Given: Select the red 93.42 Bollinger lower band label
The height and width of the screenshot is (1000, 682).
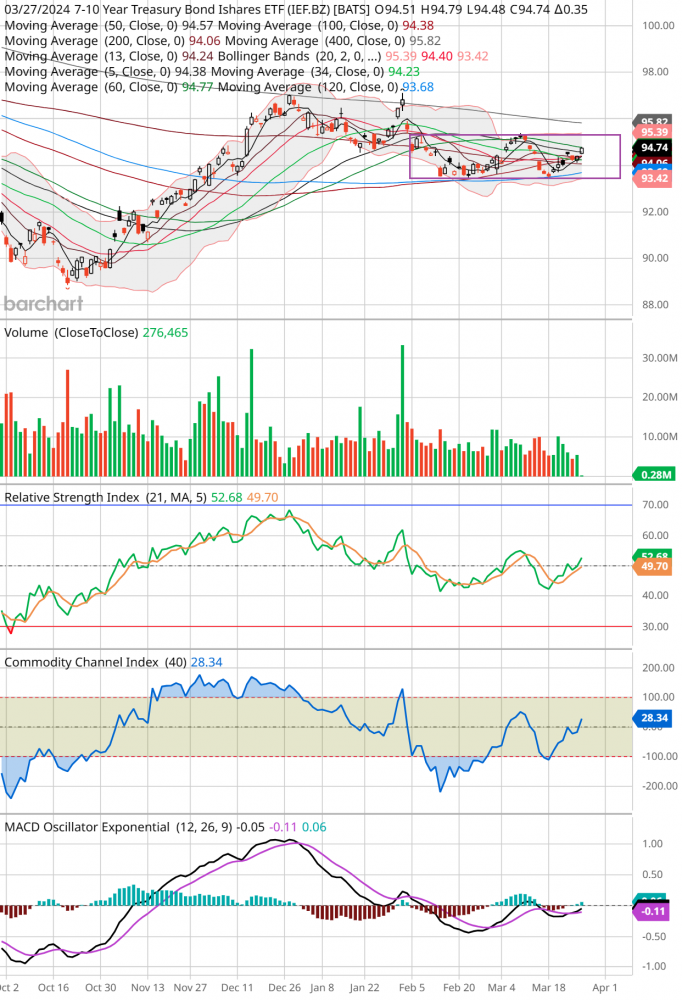Looking at the screenshot, I should [655, 178].
